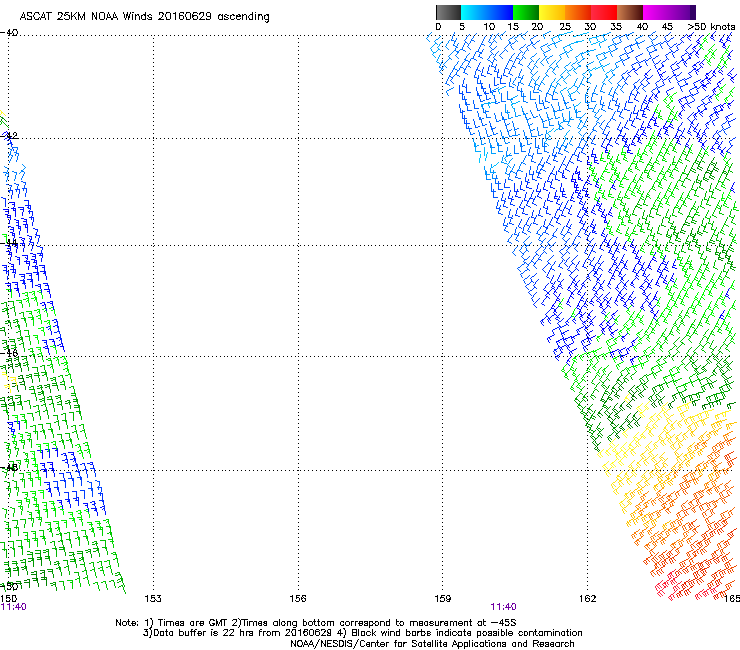Image resolution: width=740 pixels, height=650 pixels.
Task: Select the blue 10-15 knots legend swatch
Action: (500, 12)
